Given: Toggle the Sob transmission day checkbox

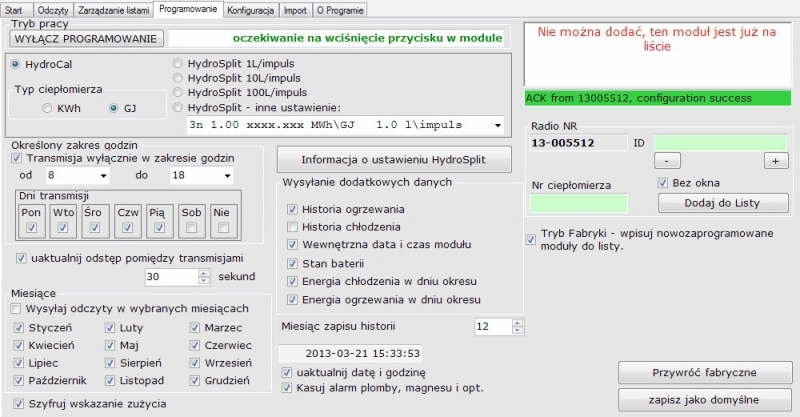Looking at the screenshot, I should point(192,228).
